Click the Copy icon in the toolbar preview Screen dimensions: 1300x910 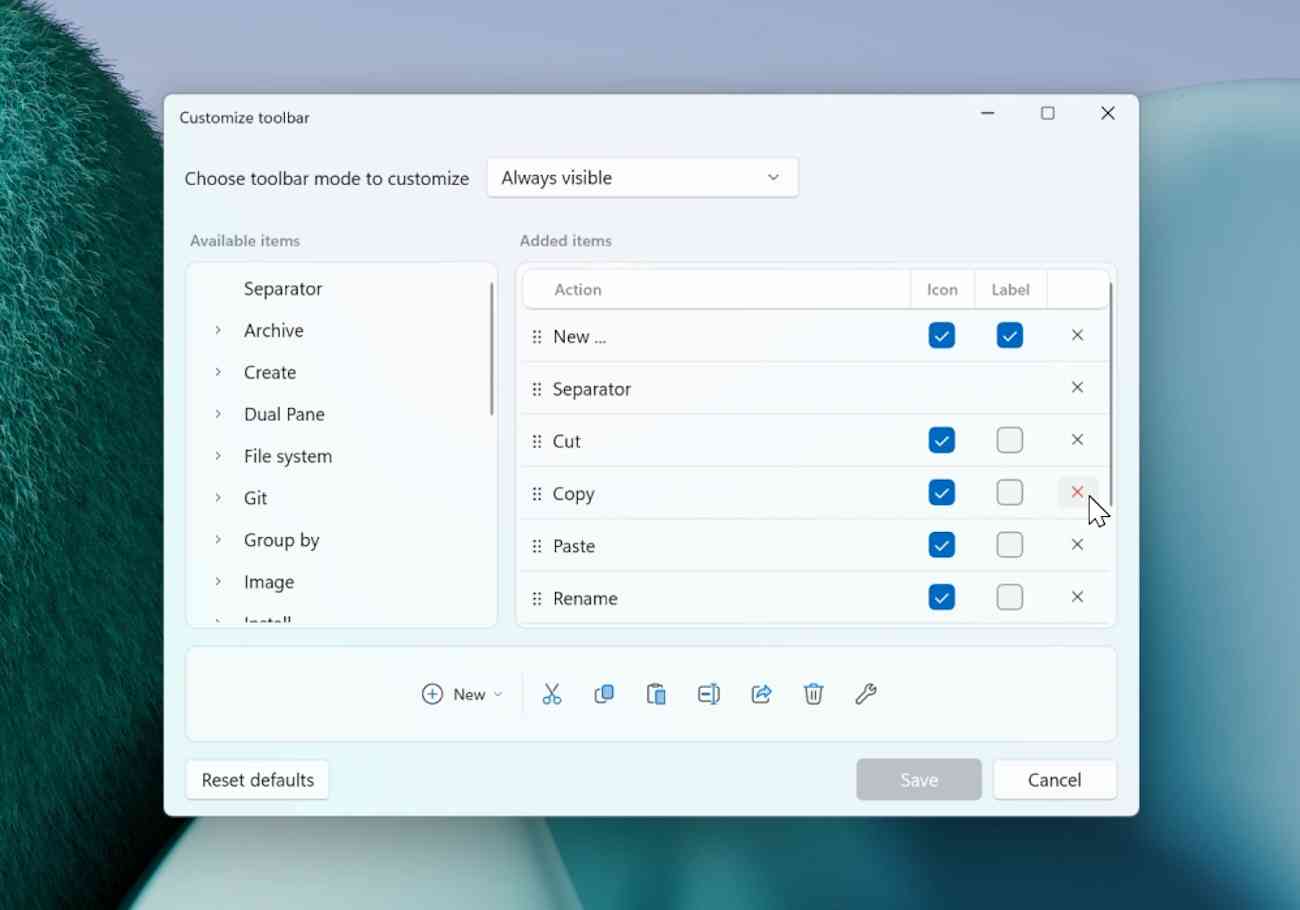pyautogui.click(x=604, y=693)
